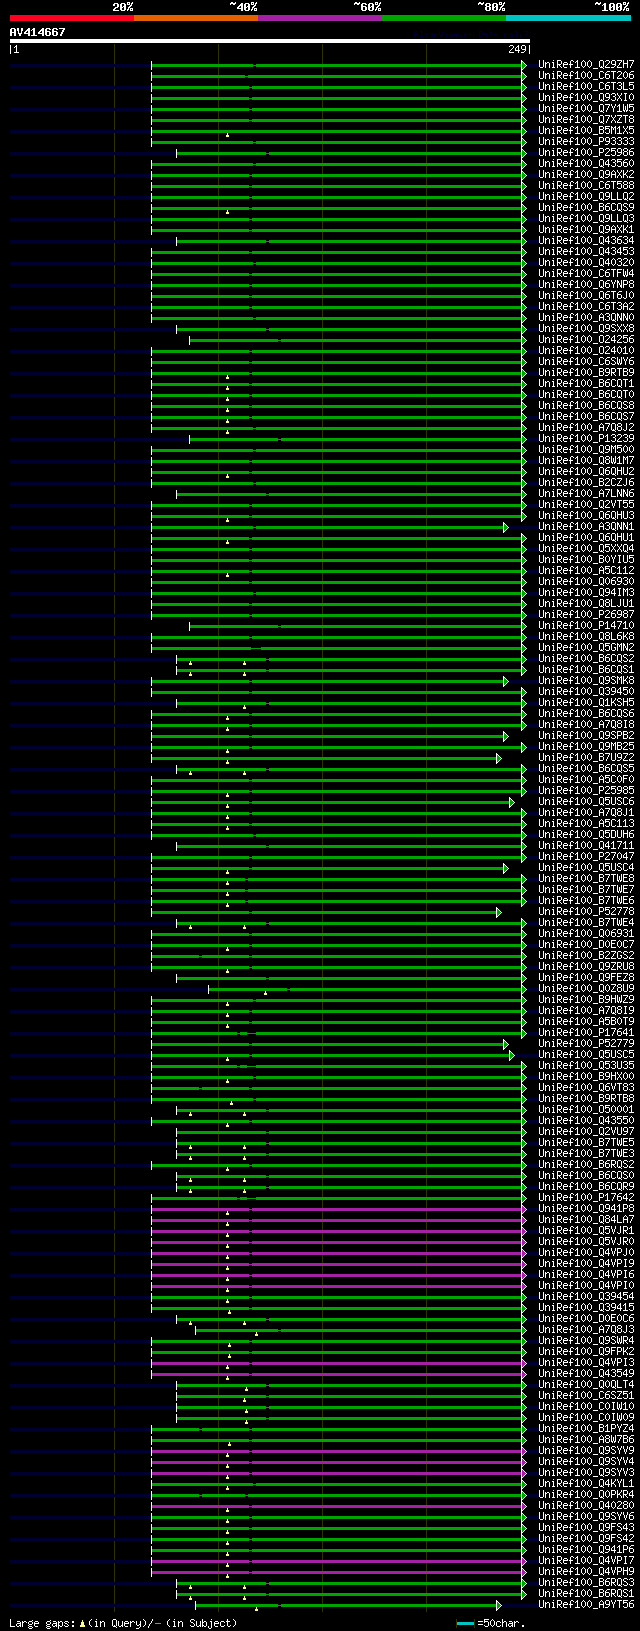Click the cyan ~100% legend segment
The width and height of the screenshot is (640, 1631).
click(x=568, y=18)
